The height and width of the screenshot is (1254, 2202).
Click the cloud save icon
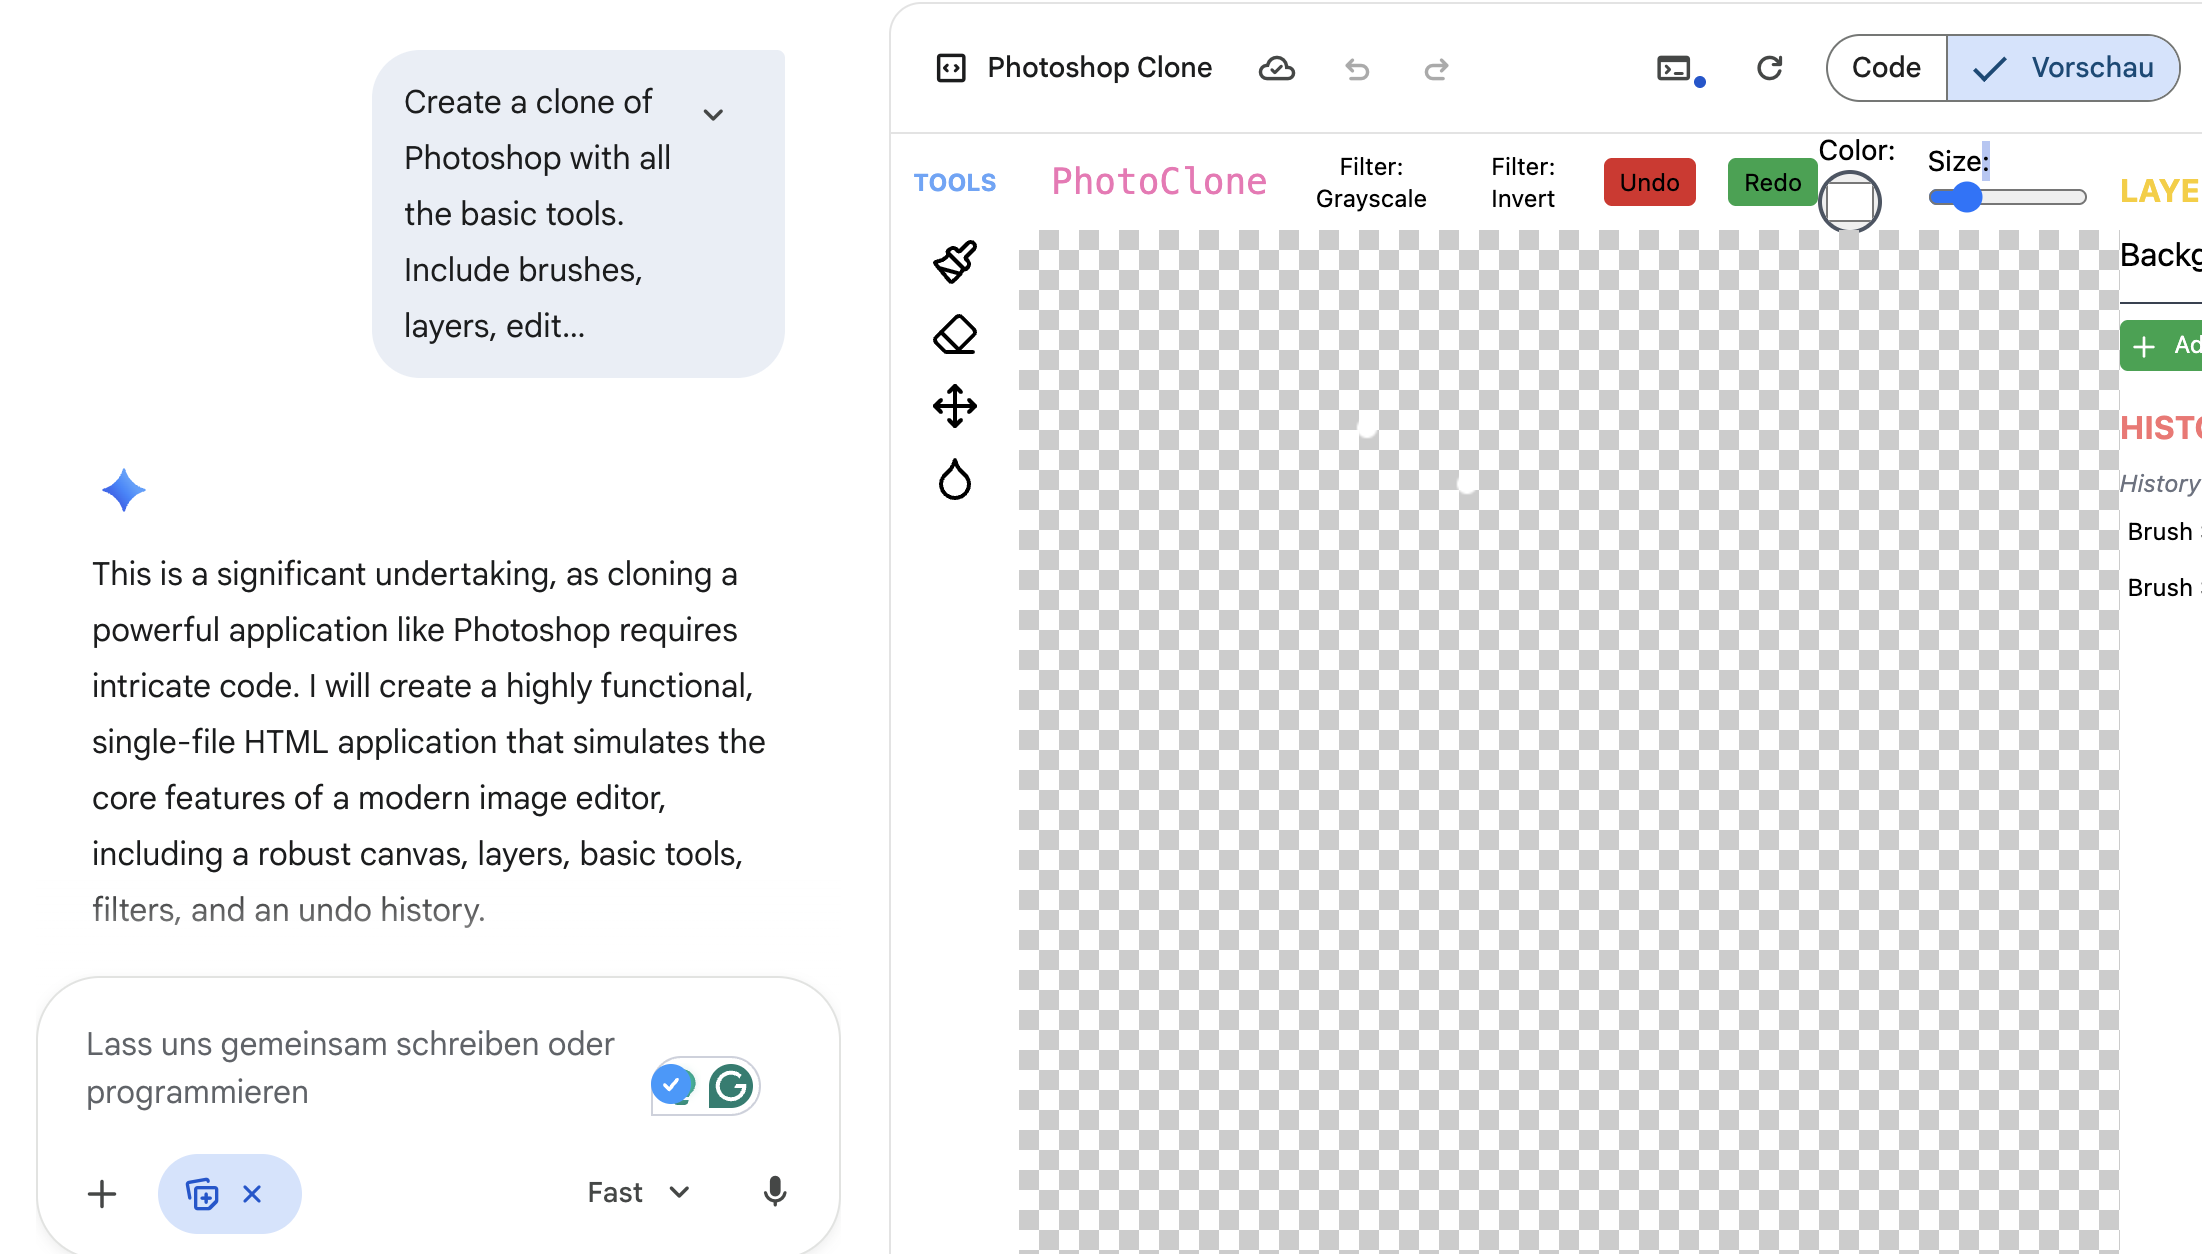1276,68
